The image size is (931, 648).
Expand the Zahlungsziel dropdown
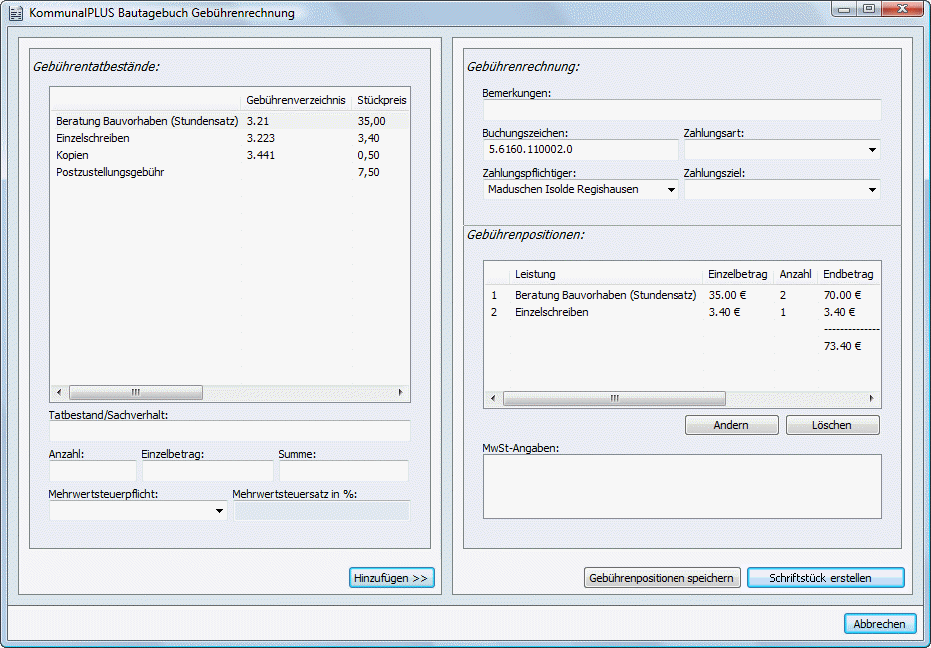click(x=872, y=190)
